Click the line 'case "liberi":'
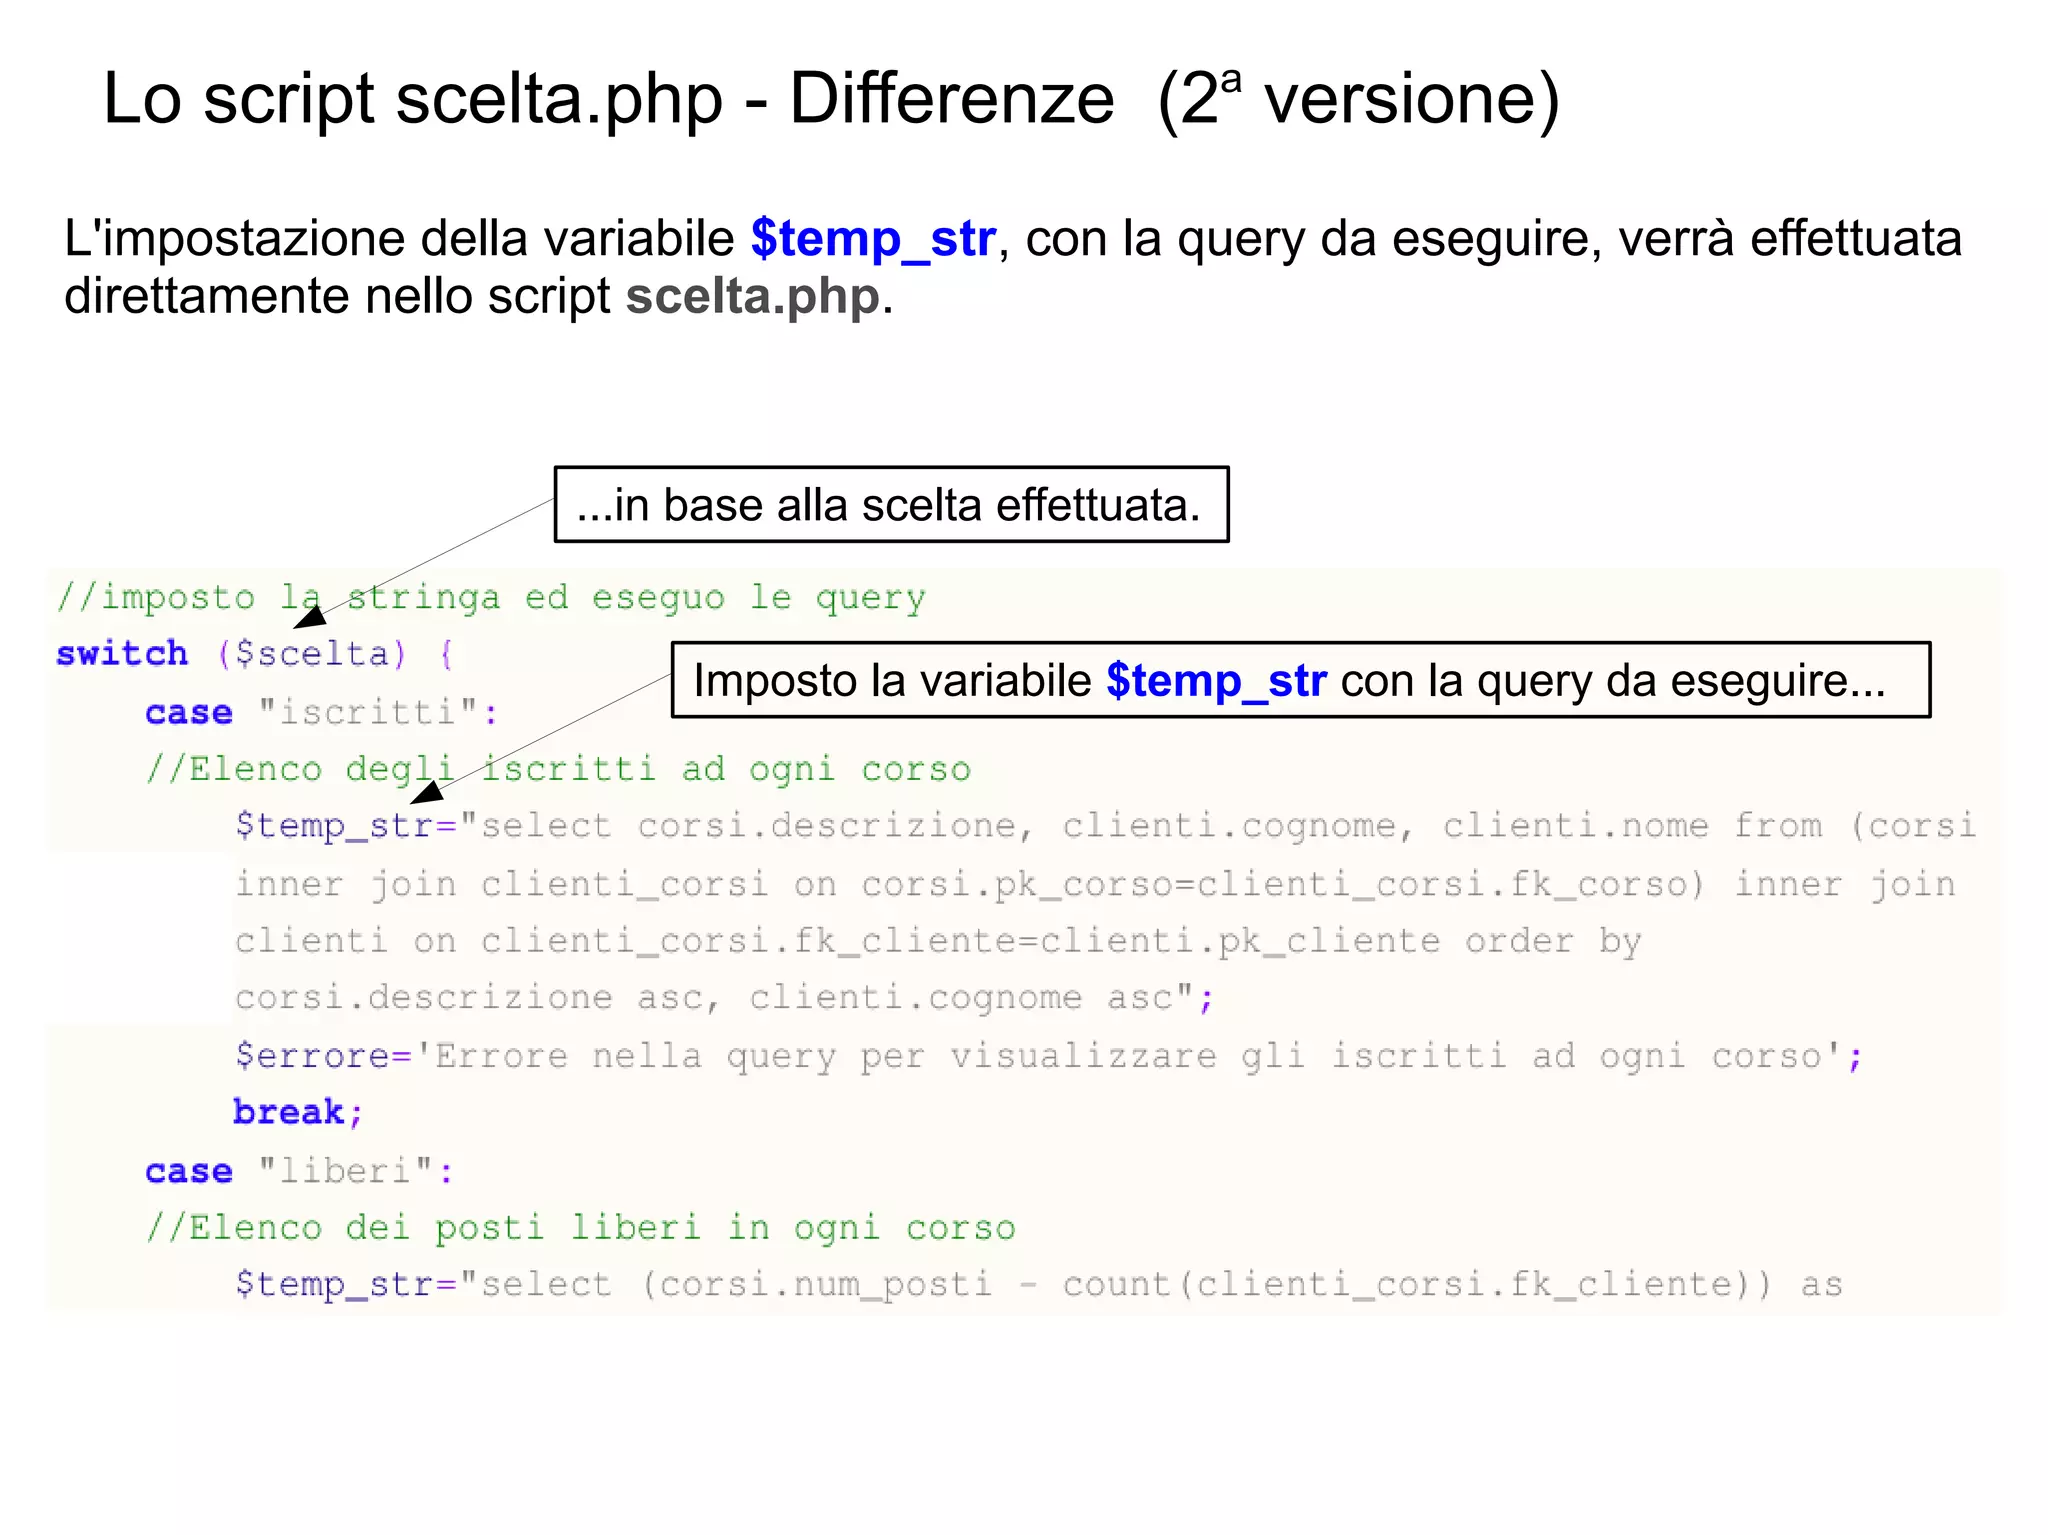Viewport: 2048px width, 1535px height. pos(299,1170)
